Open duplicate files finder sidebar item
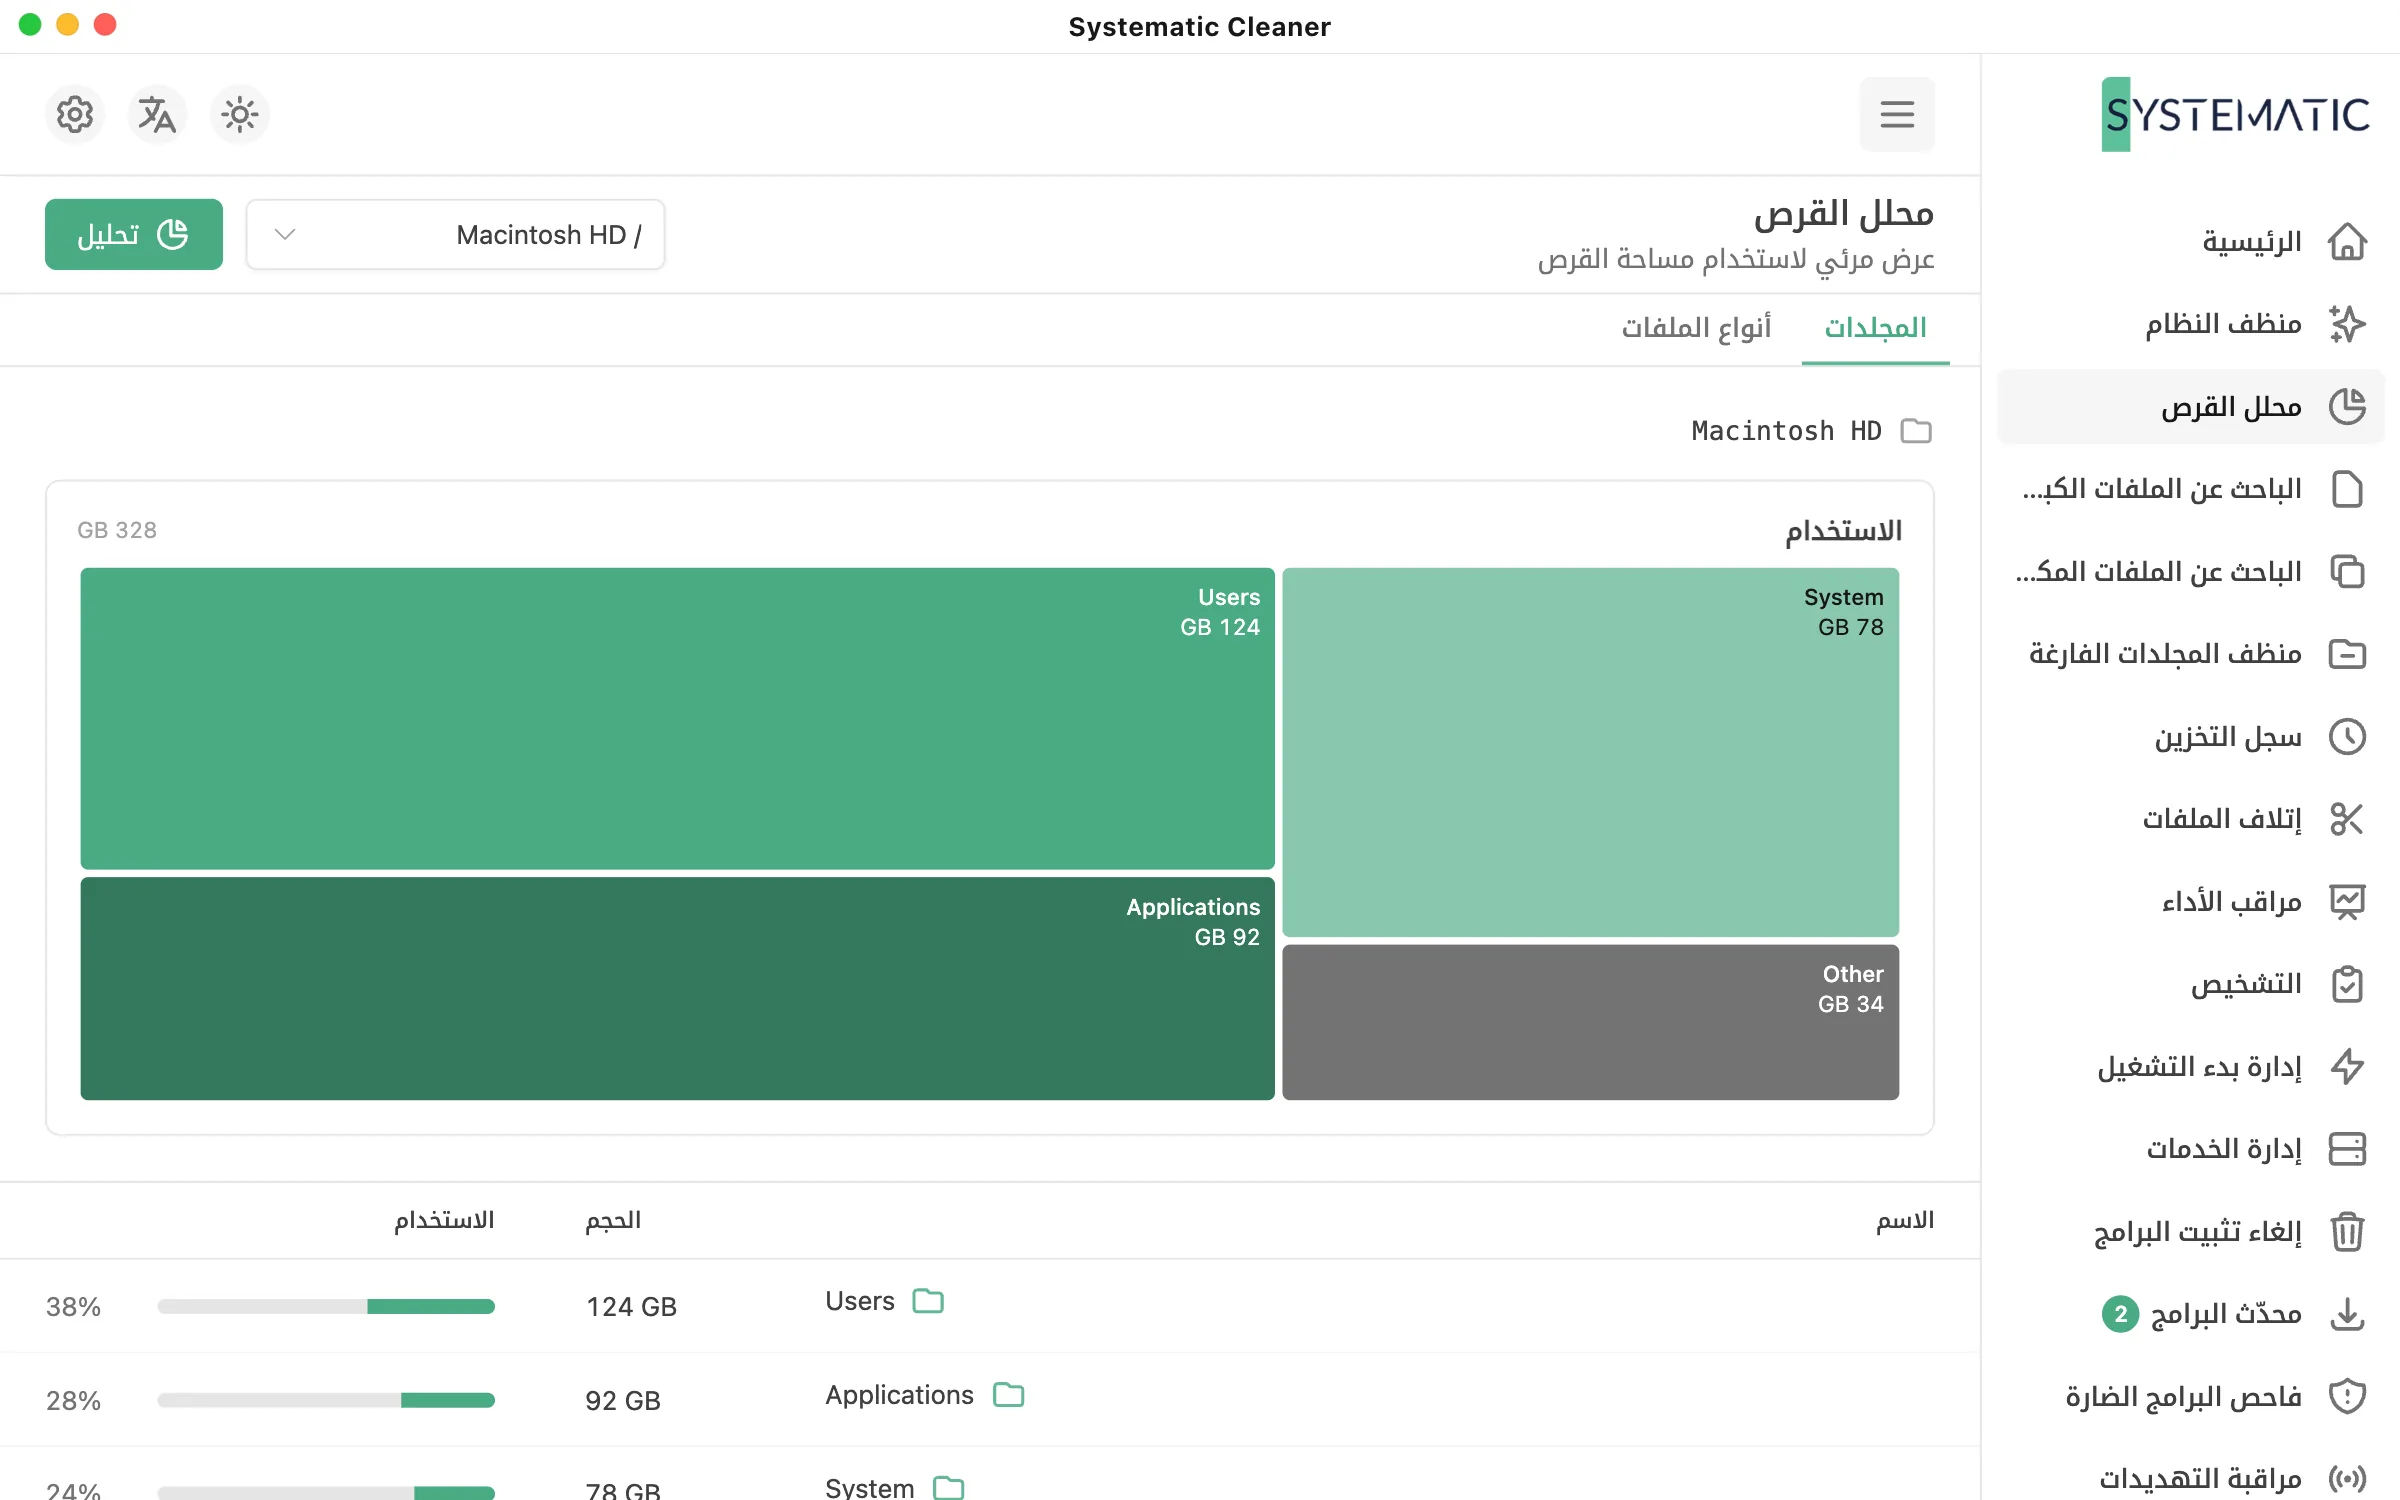This screenshot has width=2400, height=1500. coord(2191,572)
